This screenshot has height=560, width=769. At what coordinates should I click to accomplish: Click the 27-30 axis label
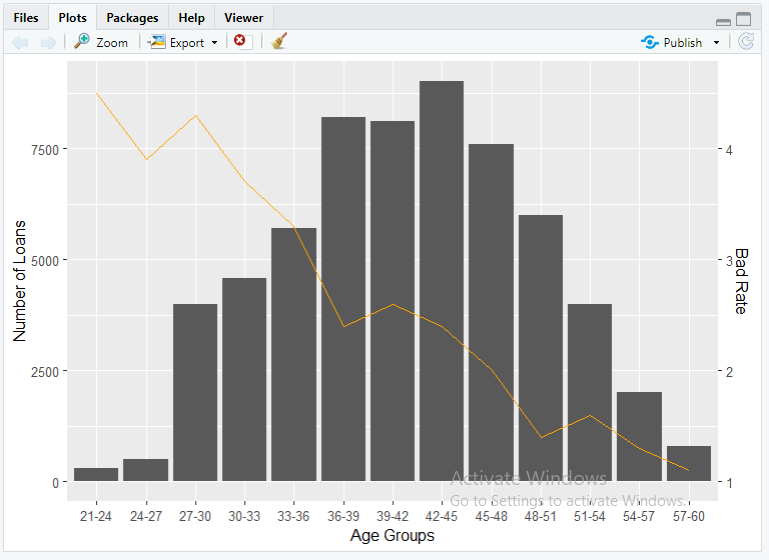point(195,516)
